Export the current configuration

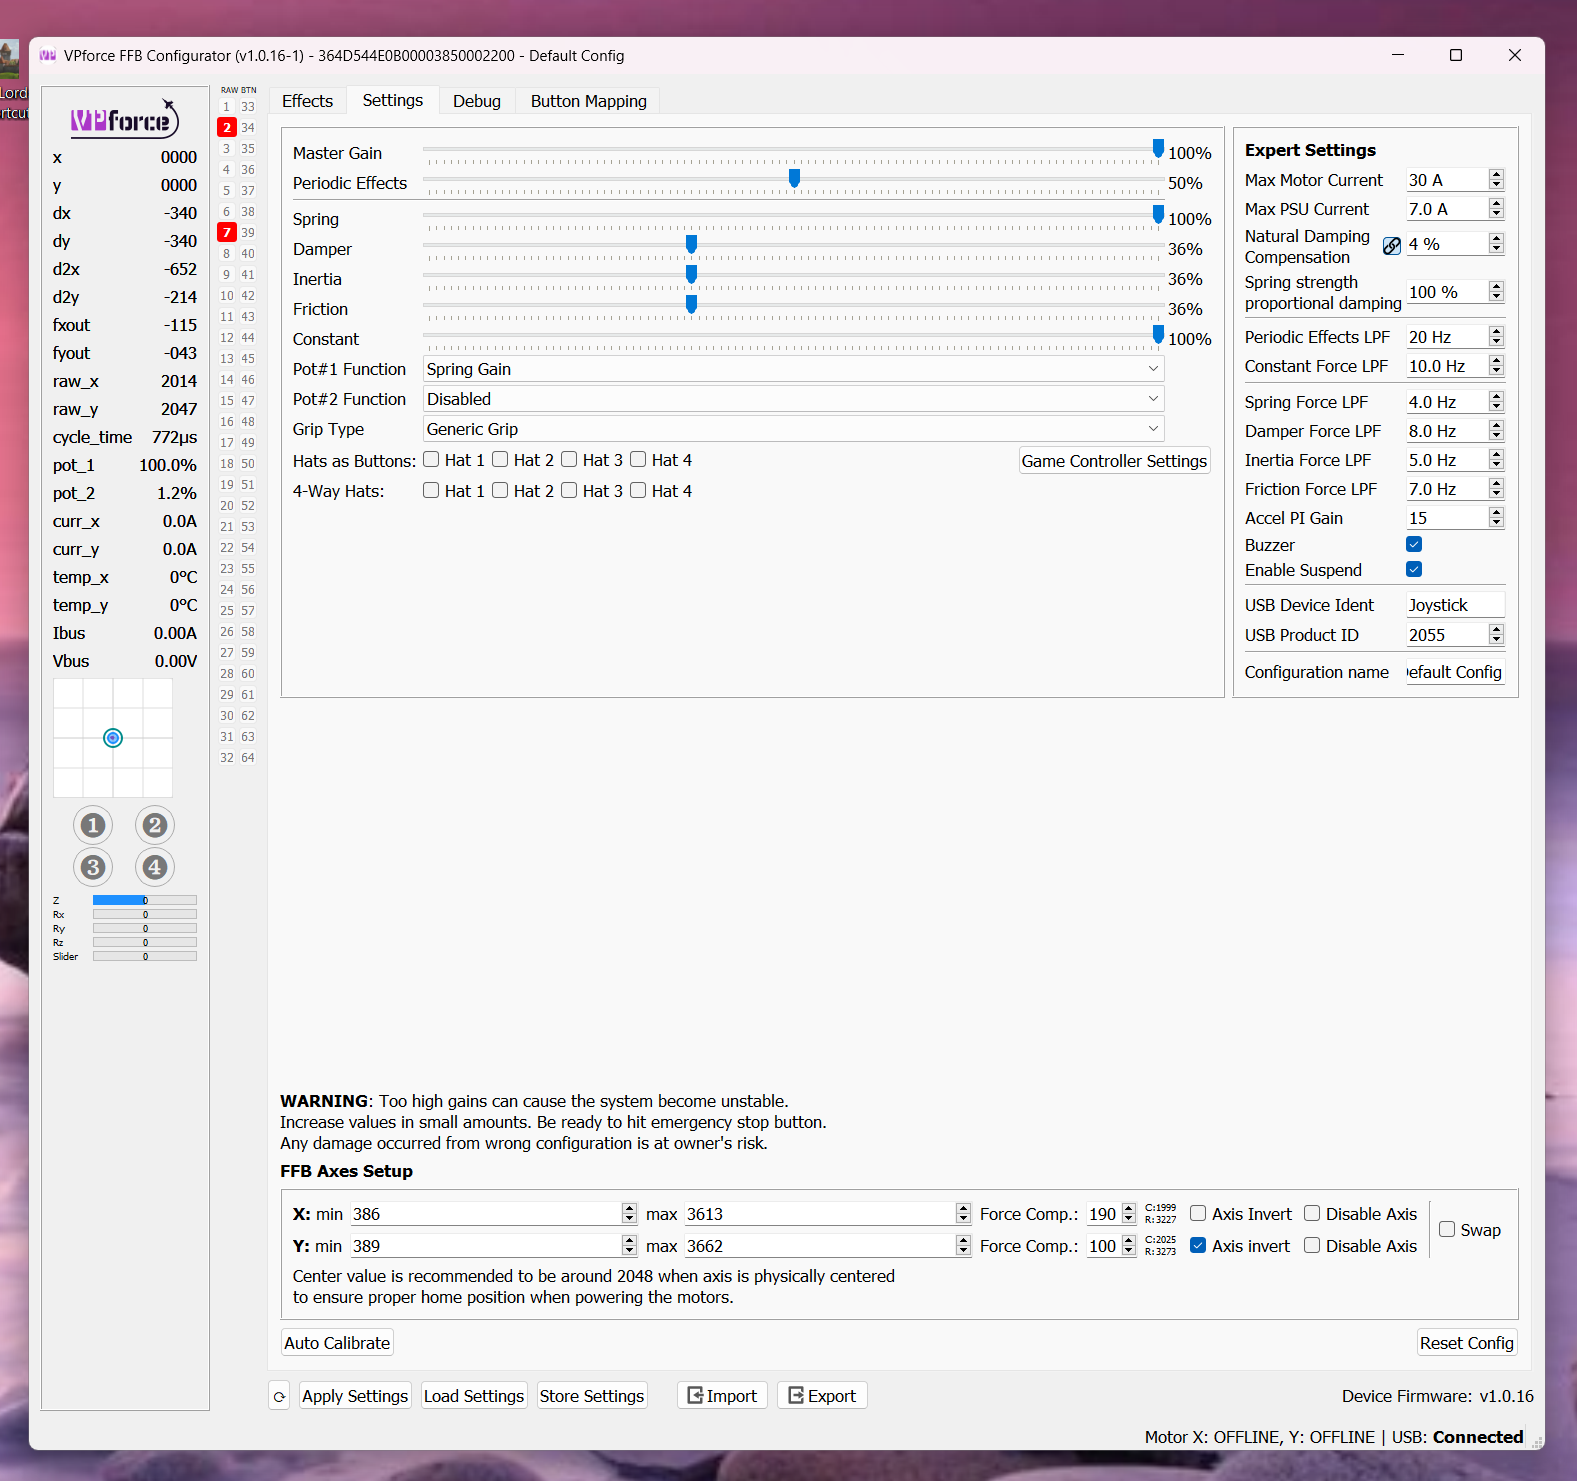coord(822,1396)
